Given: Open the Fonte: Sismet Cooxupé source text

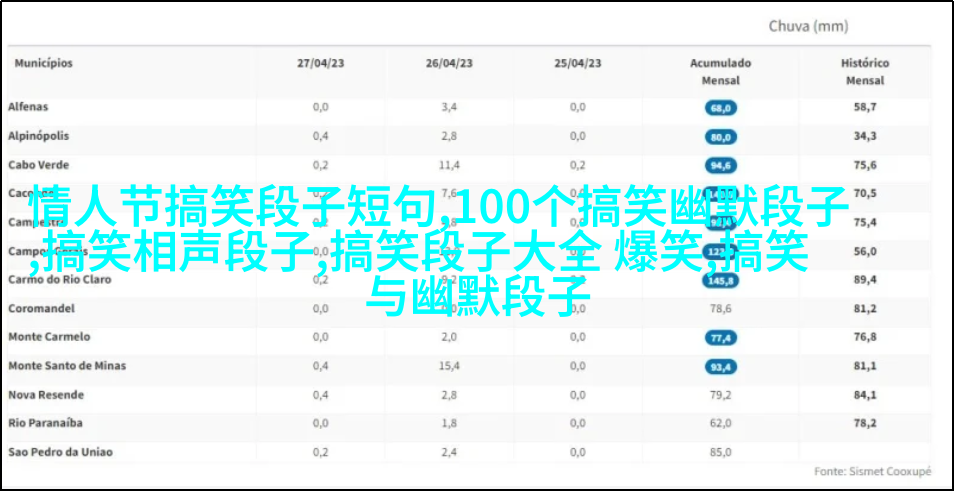Looking at the screenshot, I should pyautogui.click(x=872, y=470).
